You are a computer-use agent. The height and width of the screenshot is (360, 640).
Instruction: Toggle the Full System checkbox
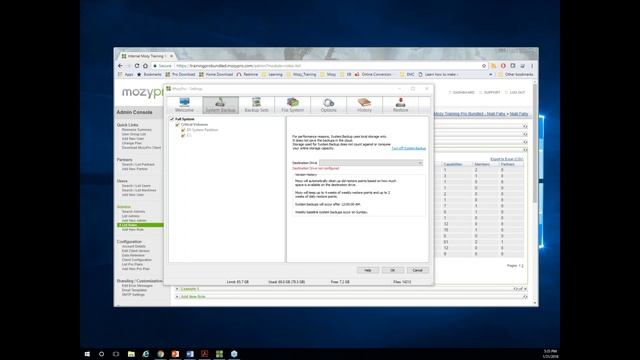pyautogui.click(x=172, y=119)
